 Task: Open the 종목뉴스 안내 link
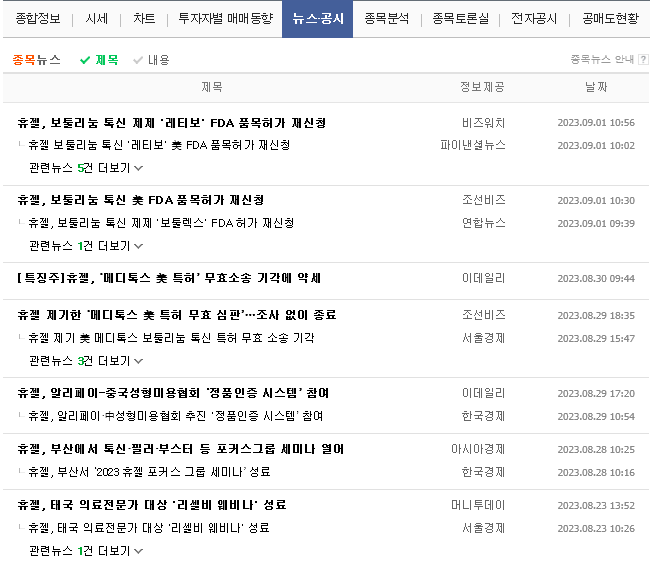[602, 60]
